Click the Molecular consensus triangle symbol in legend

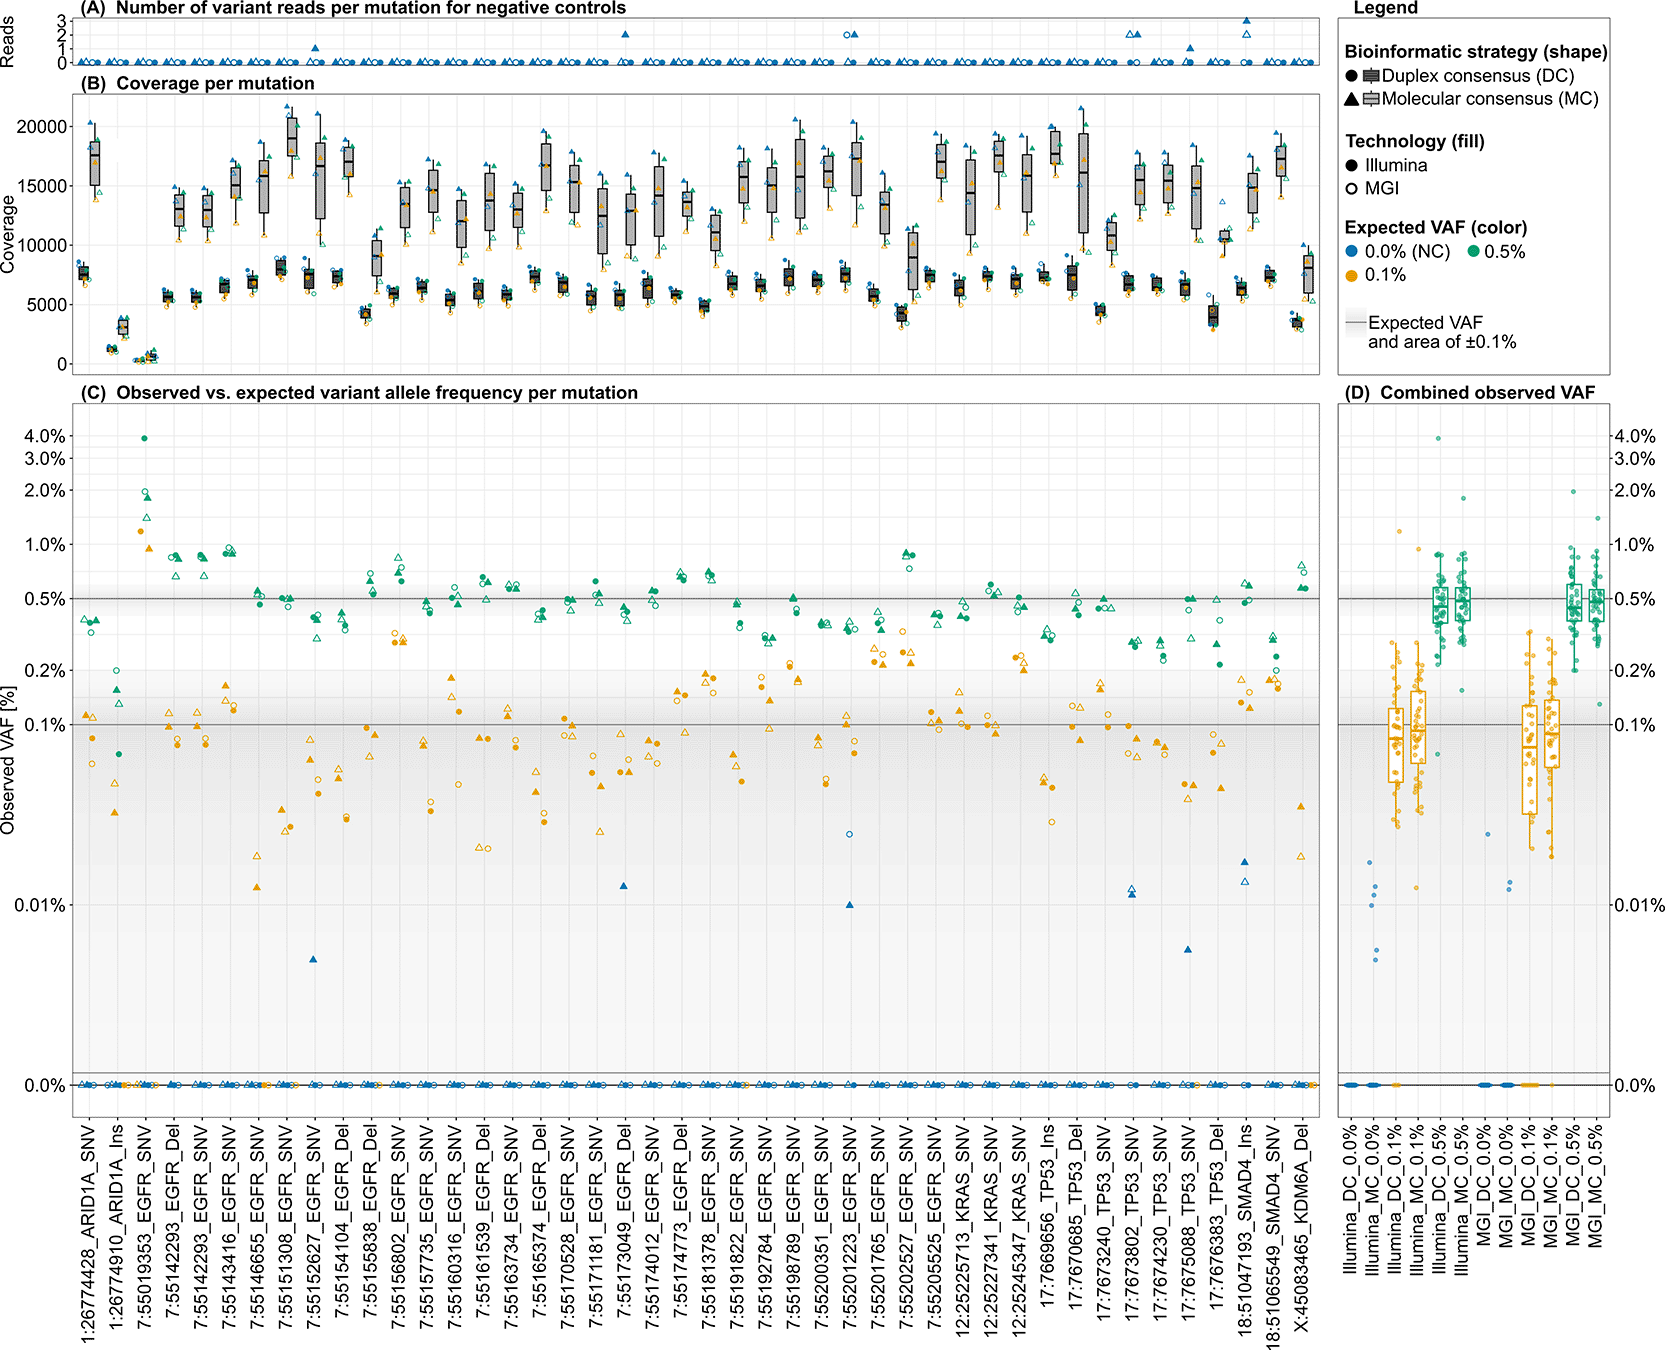coord(1352,99)
